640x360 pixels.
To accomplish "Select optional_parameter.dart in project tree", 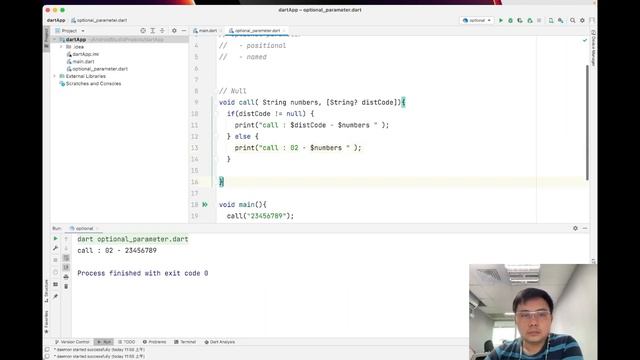I will [x=97, y=69].
